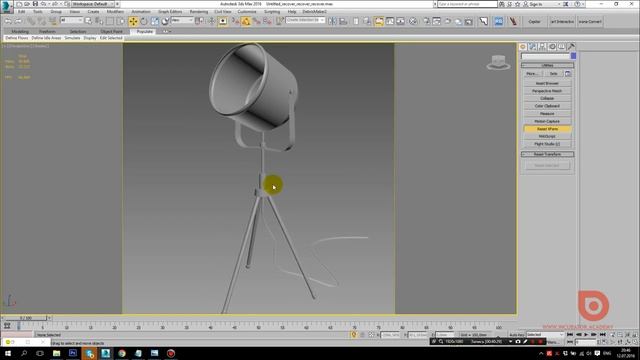Image resolution: width=640 pixels, height=360 pixels.
Task: Select the Move transform tool
Action: (133, 21)
